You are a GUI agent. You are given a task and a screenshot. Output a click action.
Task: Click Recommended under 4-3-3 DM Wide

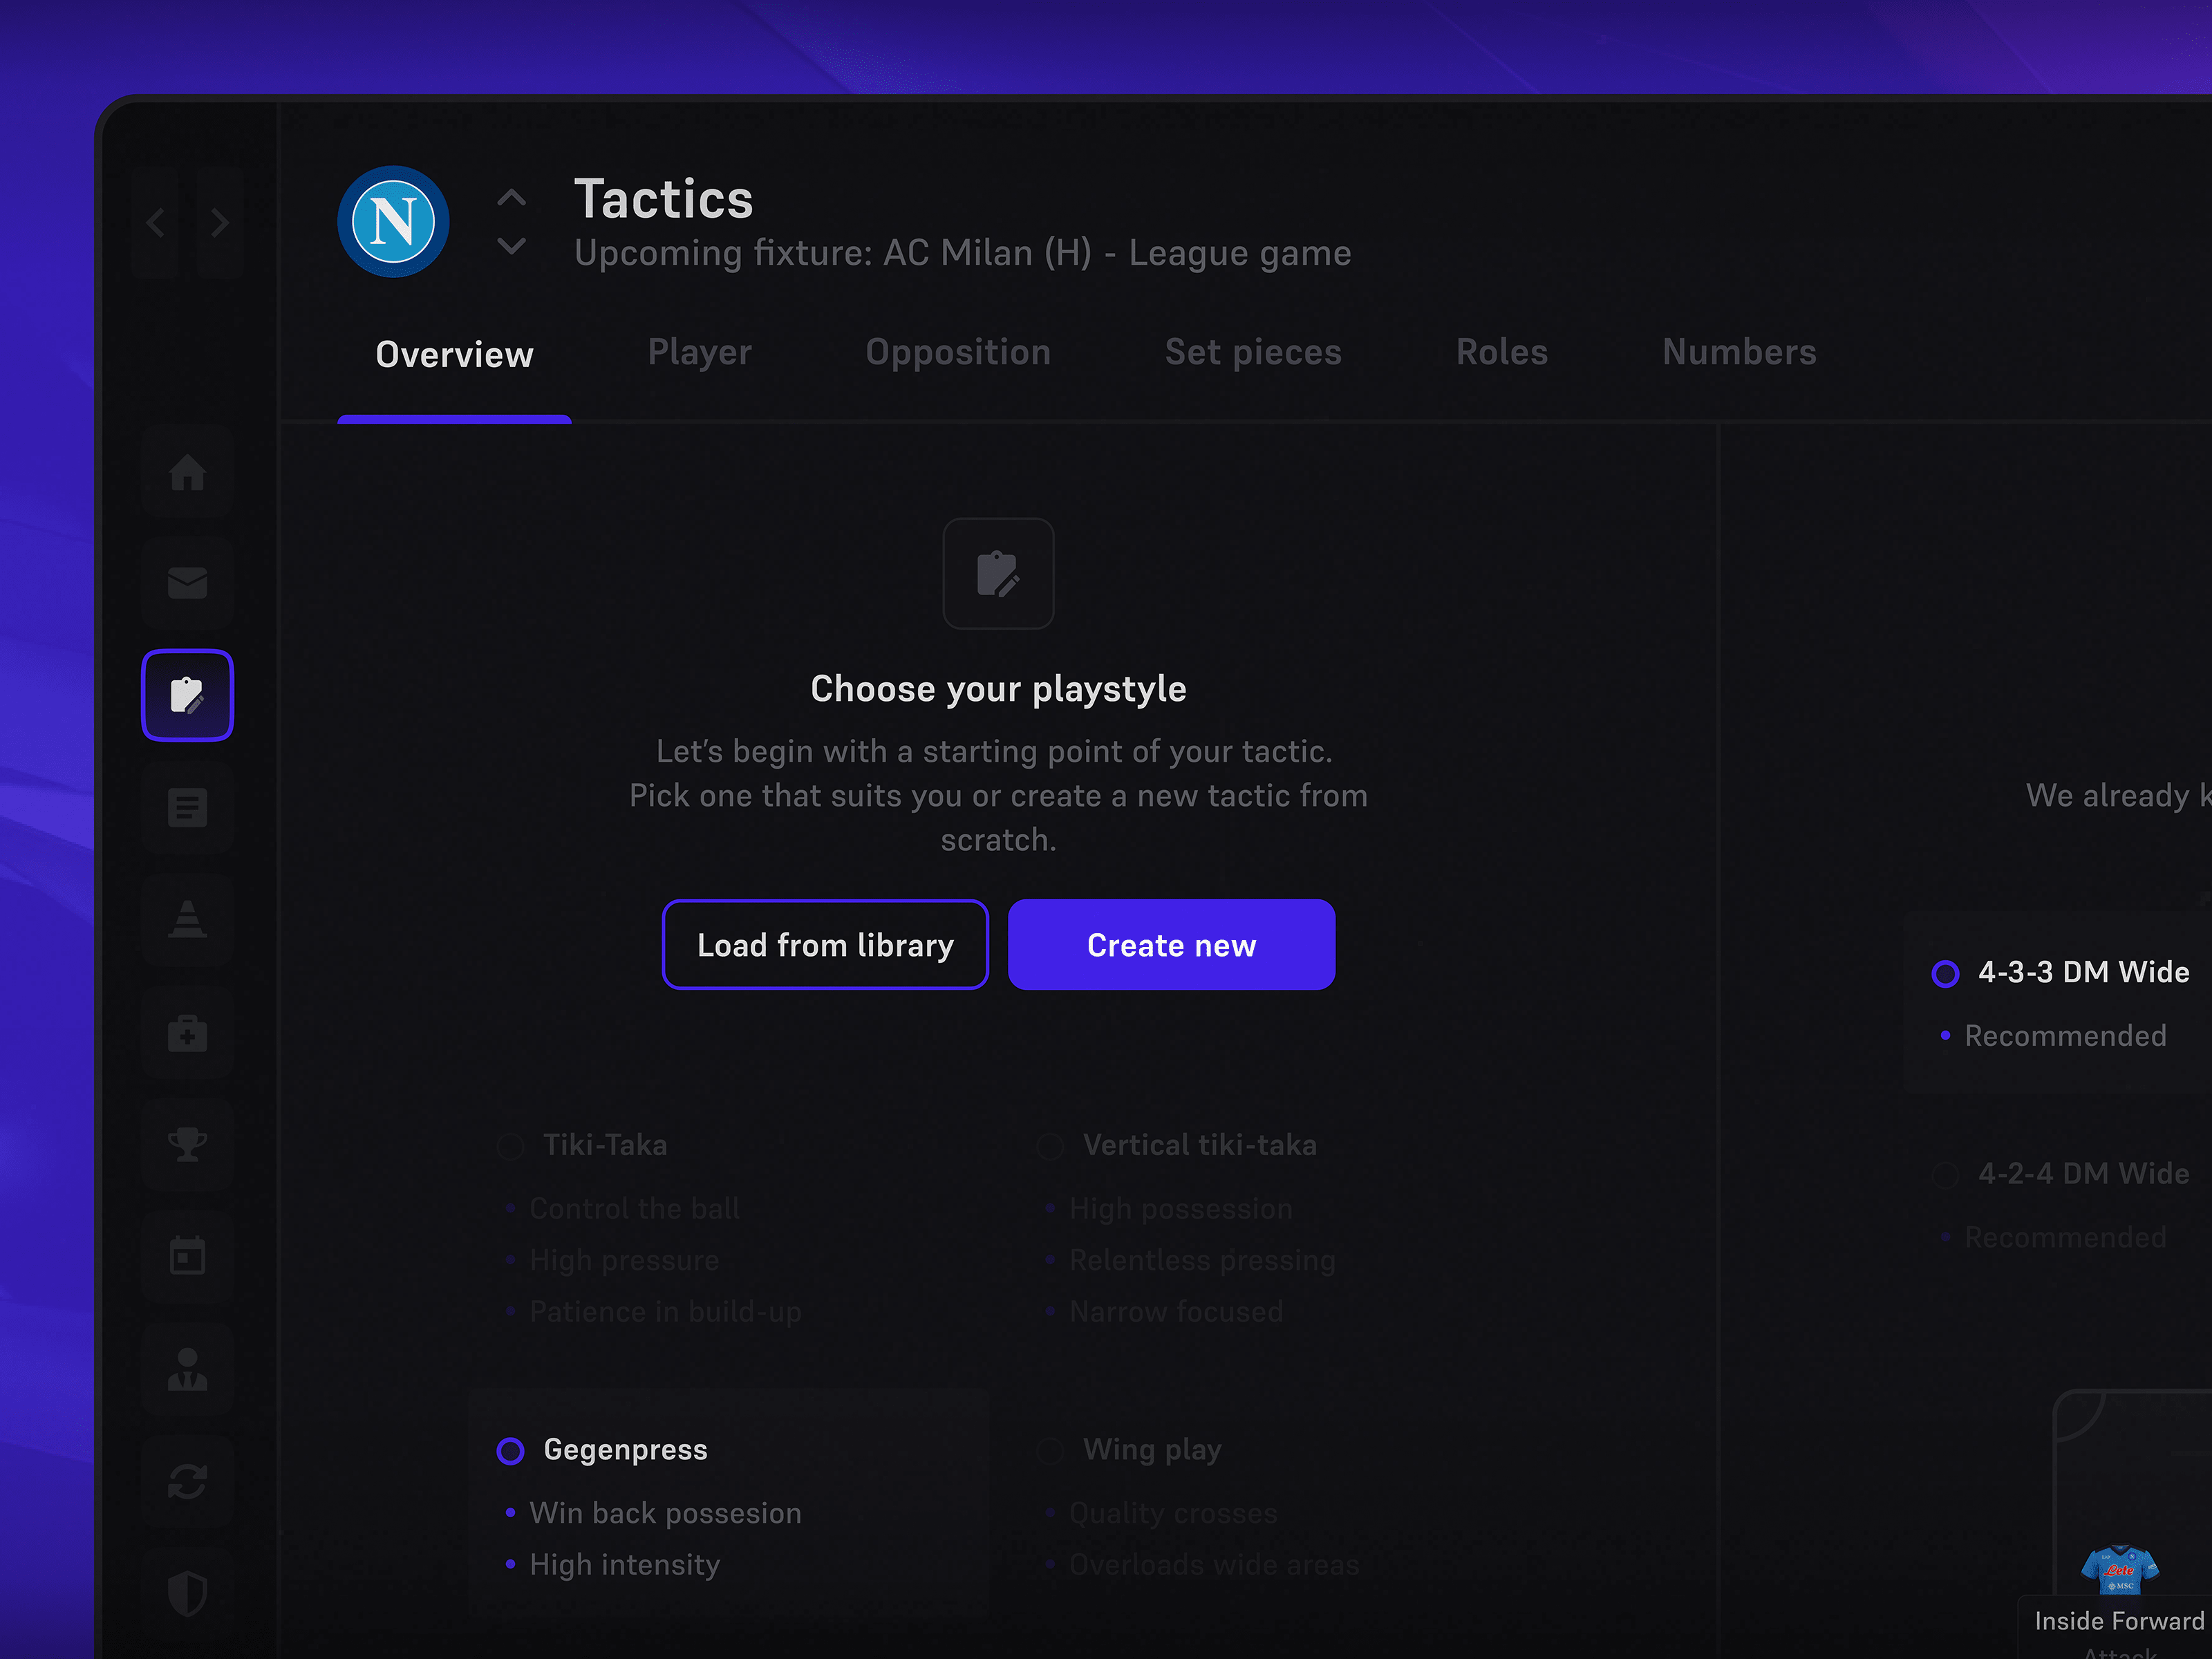[x=2065, y=1036]
